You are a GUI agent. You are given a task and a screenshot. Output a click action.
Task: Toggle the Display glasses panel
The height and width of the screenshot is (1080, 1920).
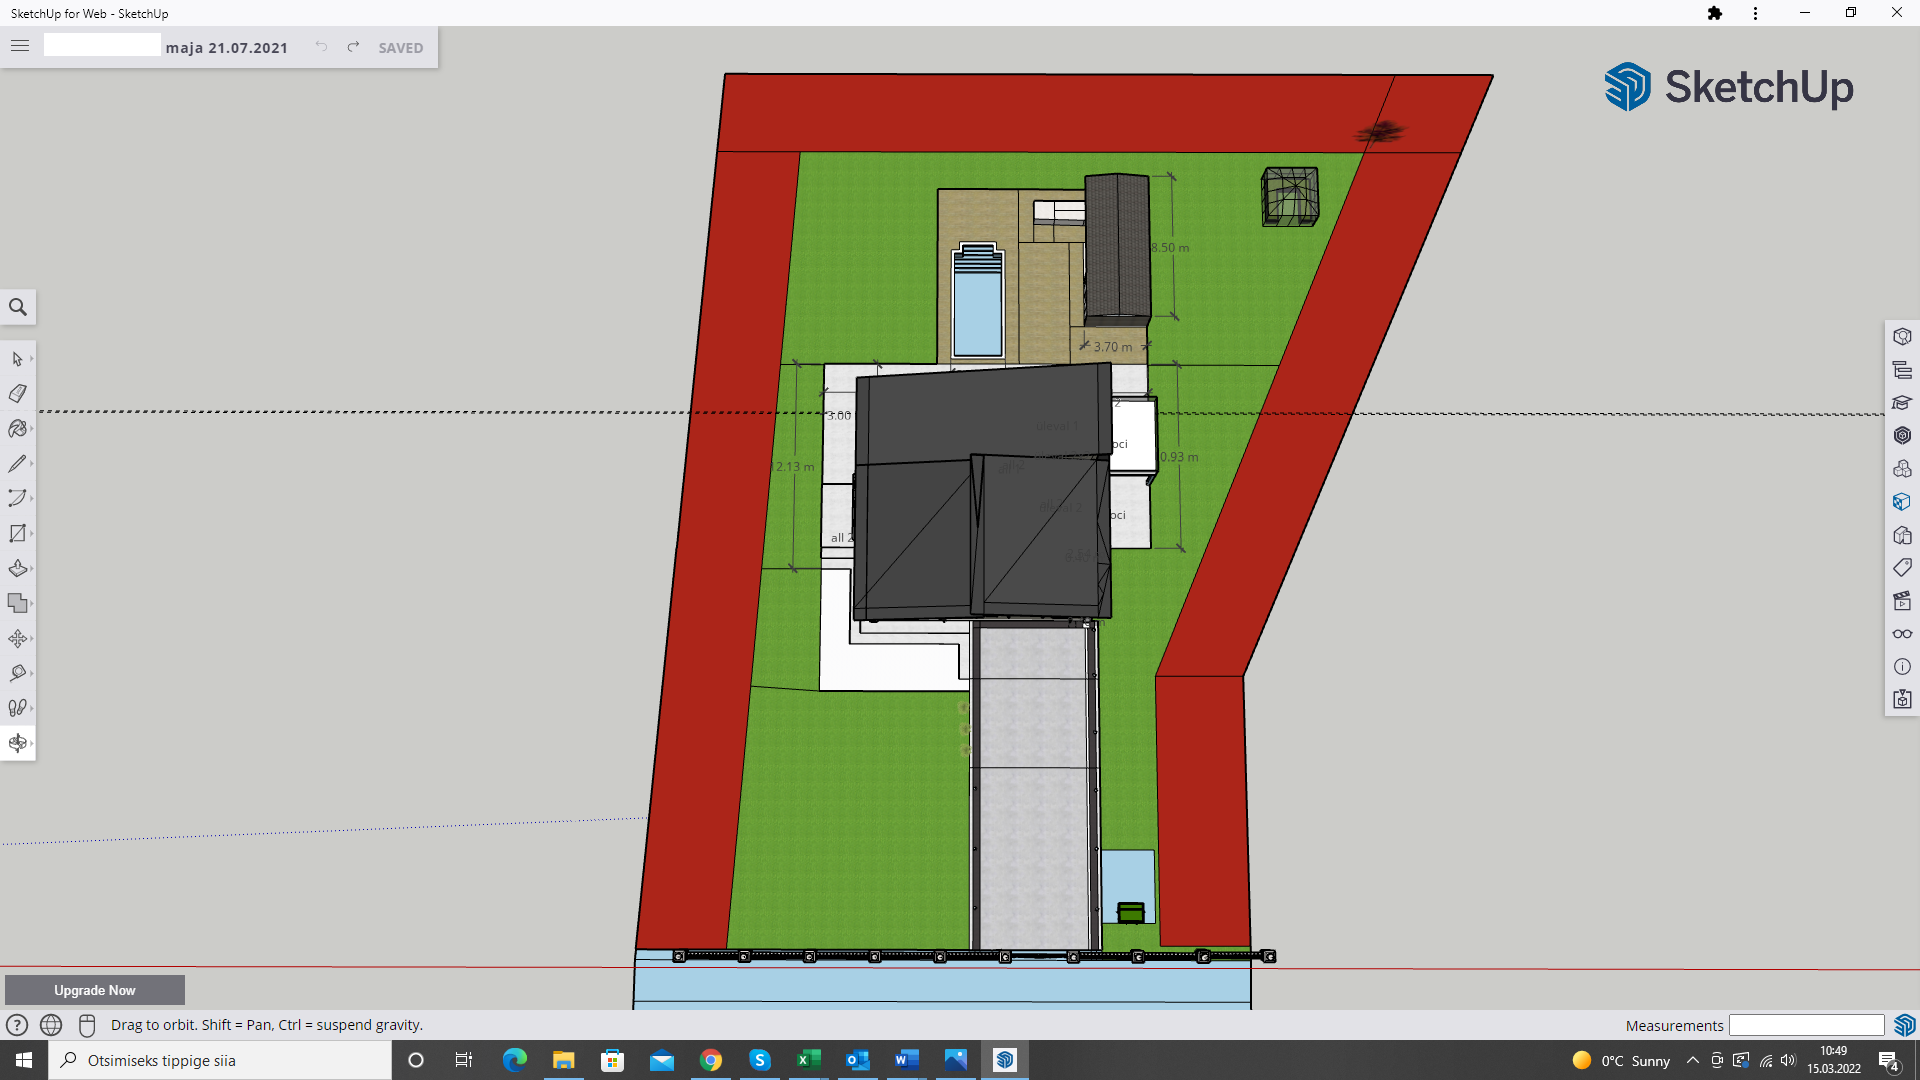point(1902,634)
